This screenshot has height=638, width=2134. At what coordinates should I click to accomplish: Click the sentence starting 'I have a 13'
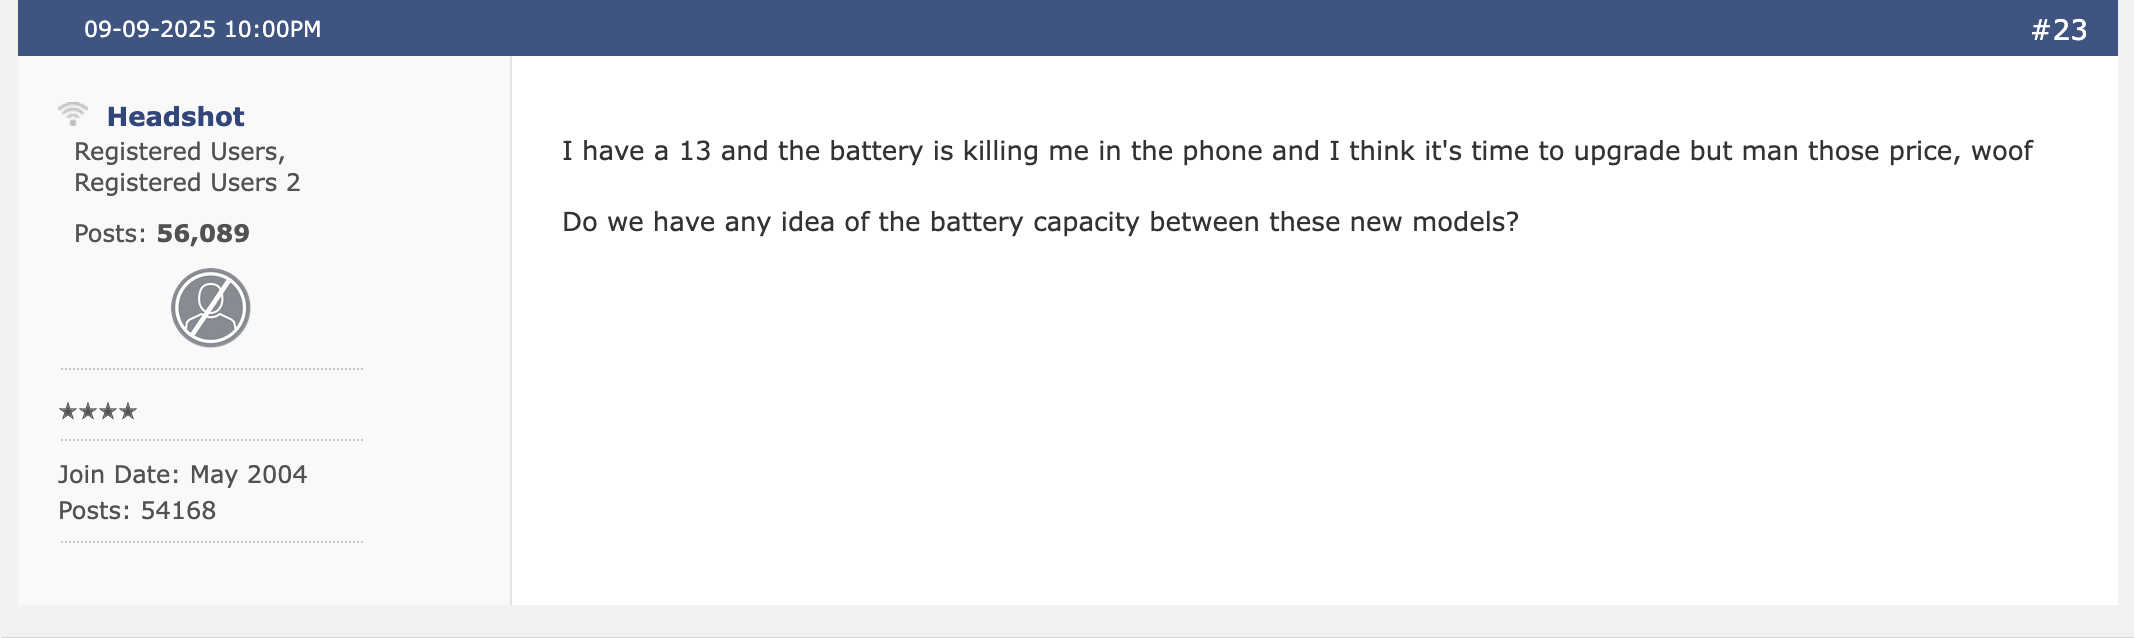click(1297, 151)
